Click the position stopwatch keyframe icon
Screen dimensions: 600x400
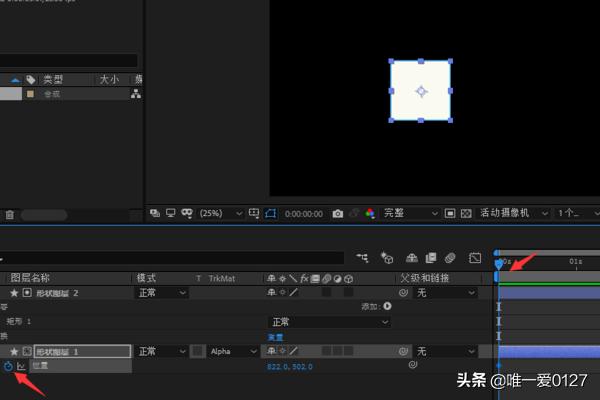8,366
